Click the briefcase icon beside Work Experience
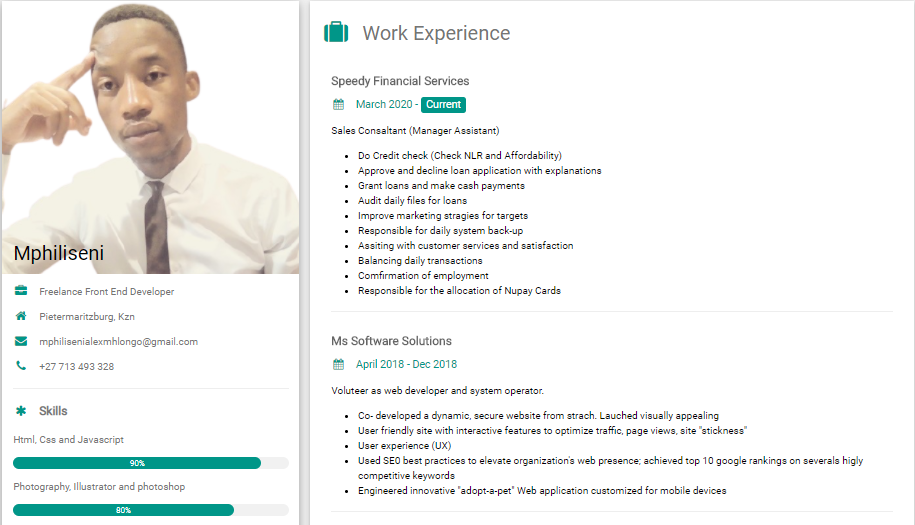 point(336,32)
